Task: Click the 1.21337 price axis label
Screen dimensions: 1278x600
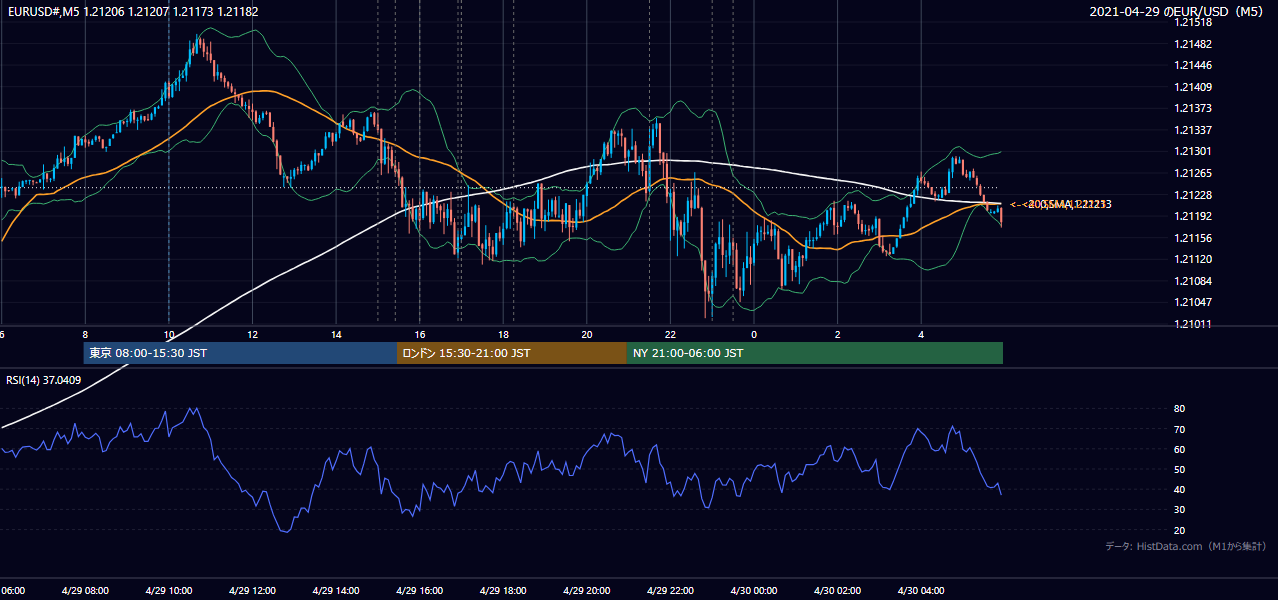Action: [1194, 130]
